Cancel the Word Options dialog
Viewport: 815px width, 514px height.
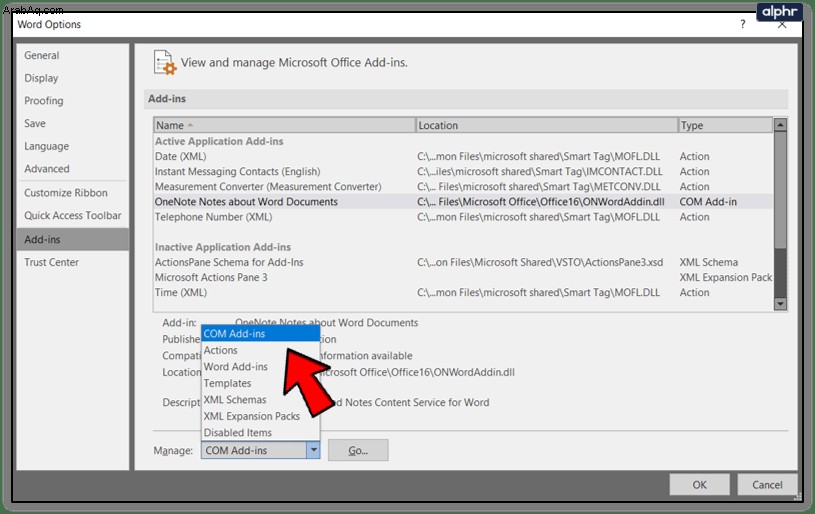click(767, 484)
